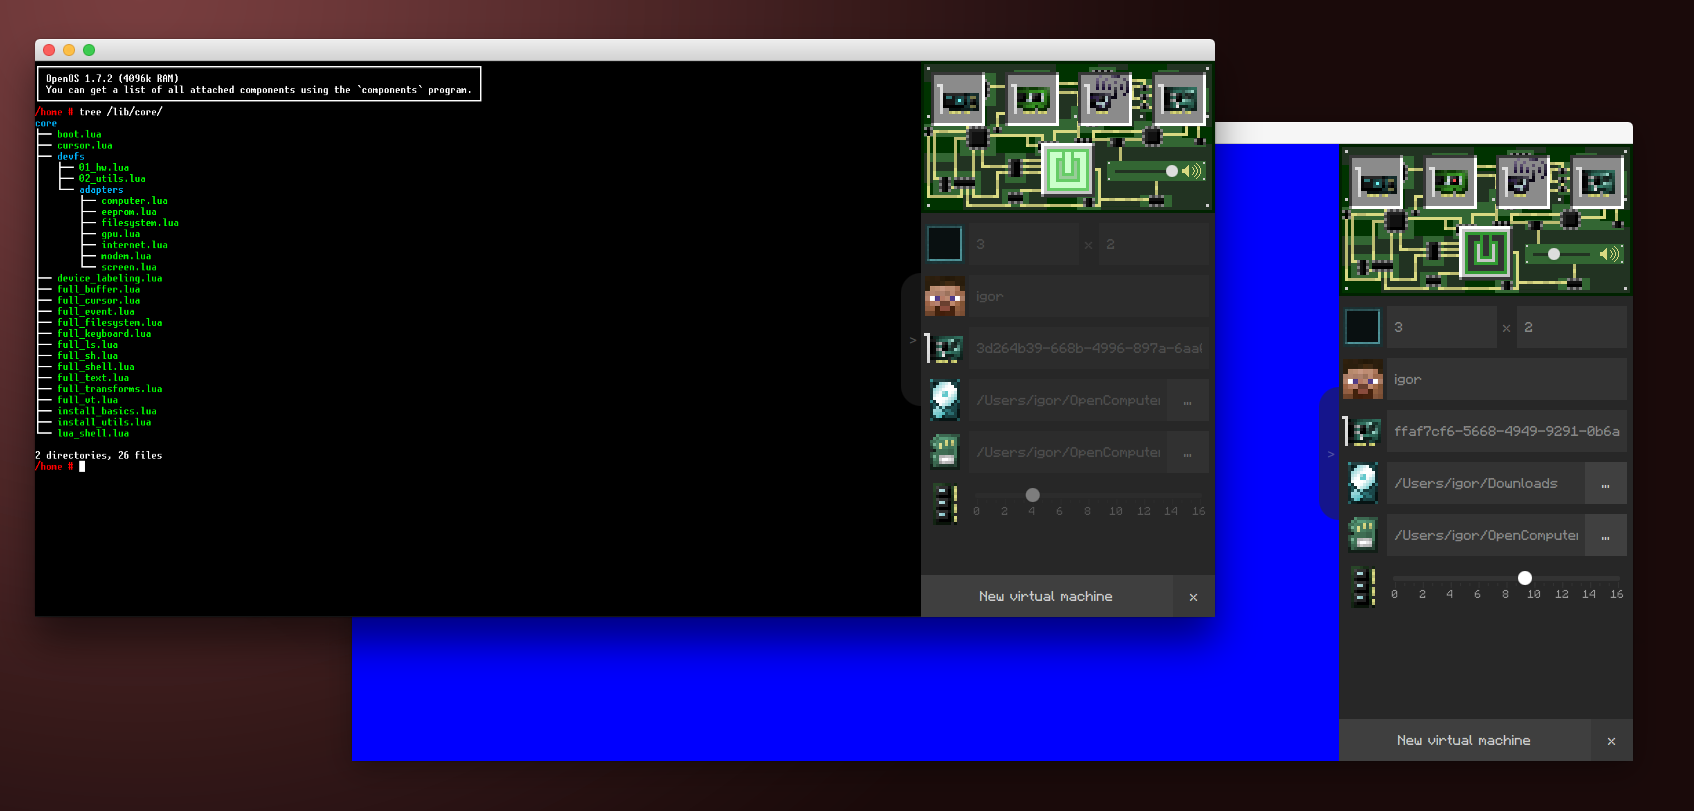Close the settings panel with × in blue-screen window
The height and width of the screenshot is (811, 1694).
pyautogui.click(x=1611, y=741)
